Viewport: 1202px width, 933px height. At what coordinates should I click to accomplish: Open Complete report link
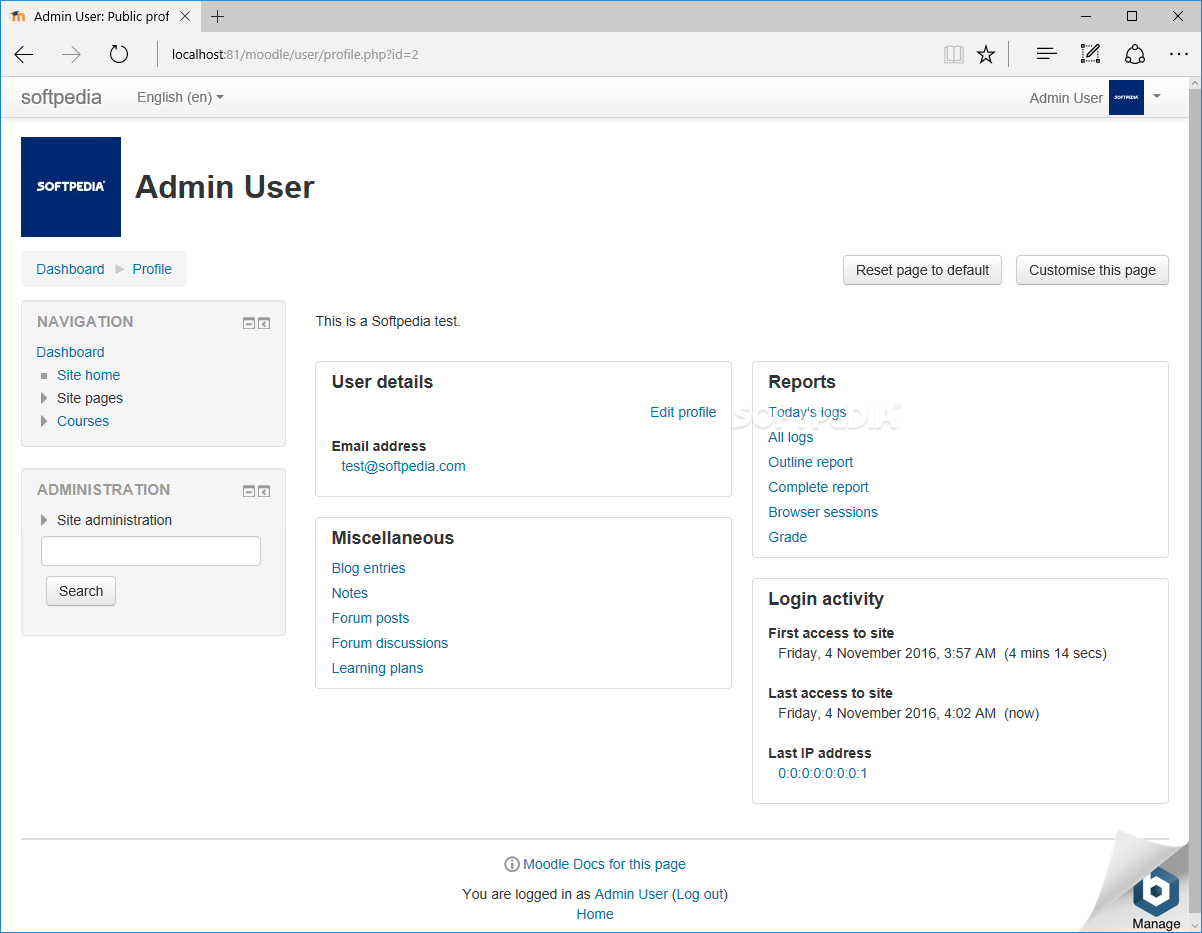coord(818,487)
